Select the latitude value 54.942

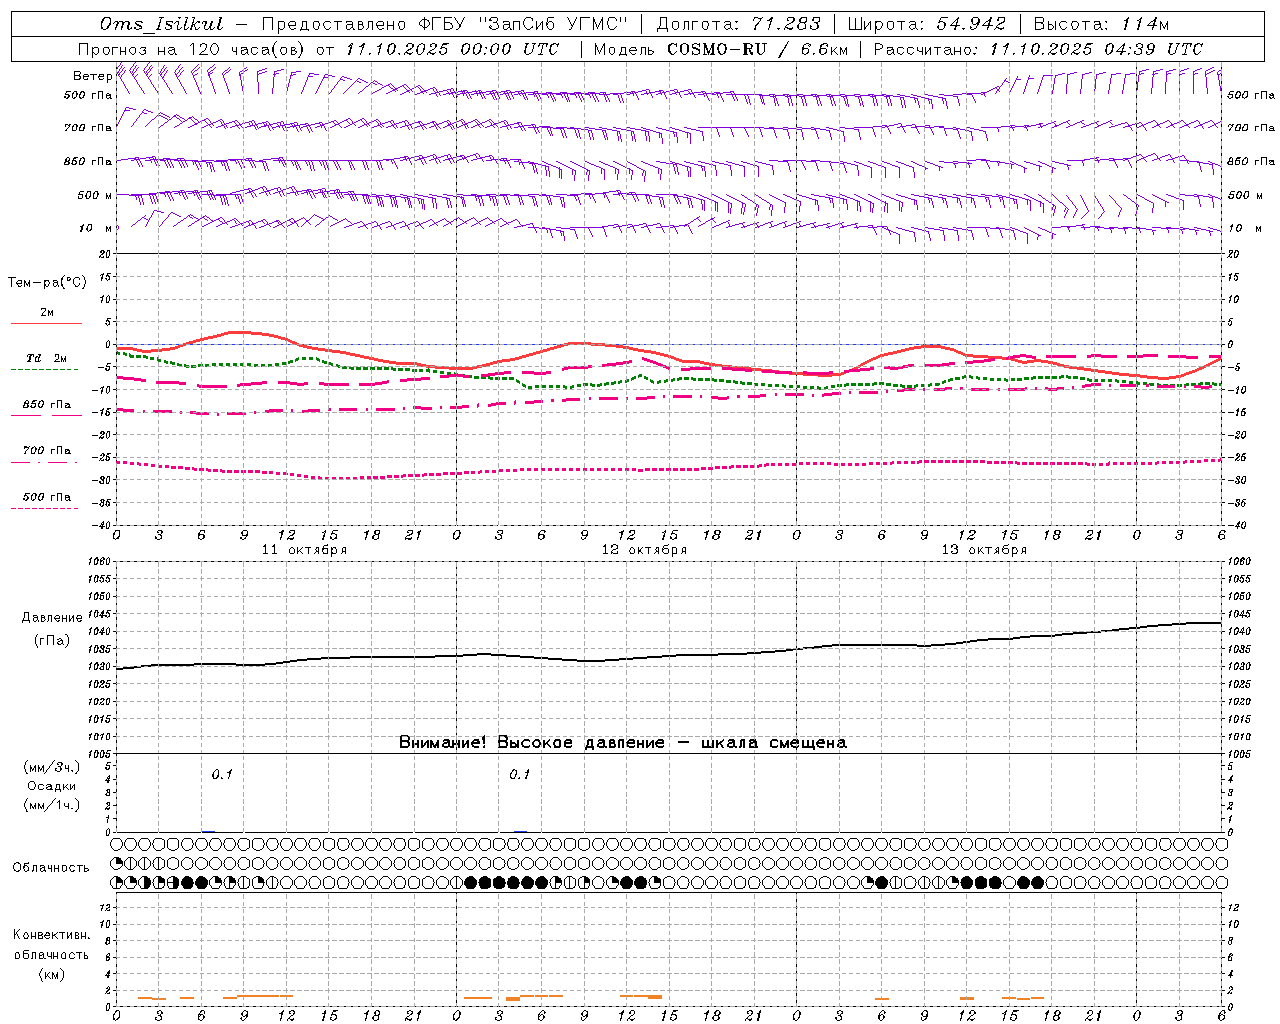point(971,24)
